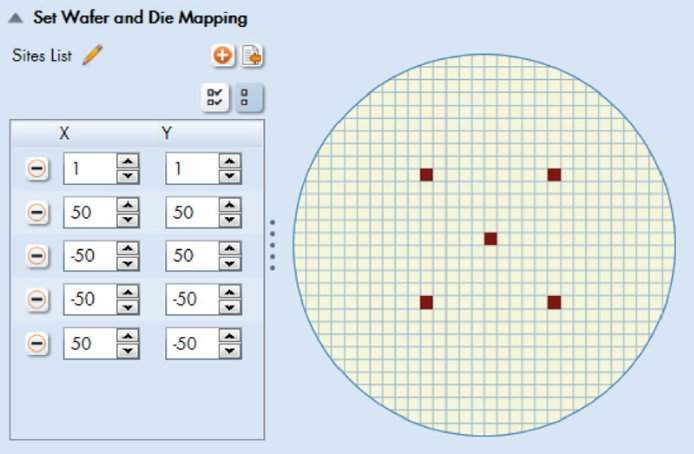Click Y field of the 50, -50 row
The width and height of the screenshot is (694, 454).
click(192, 343)
